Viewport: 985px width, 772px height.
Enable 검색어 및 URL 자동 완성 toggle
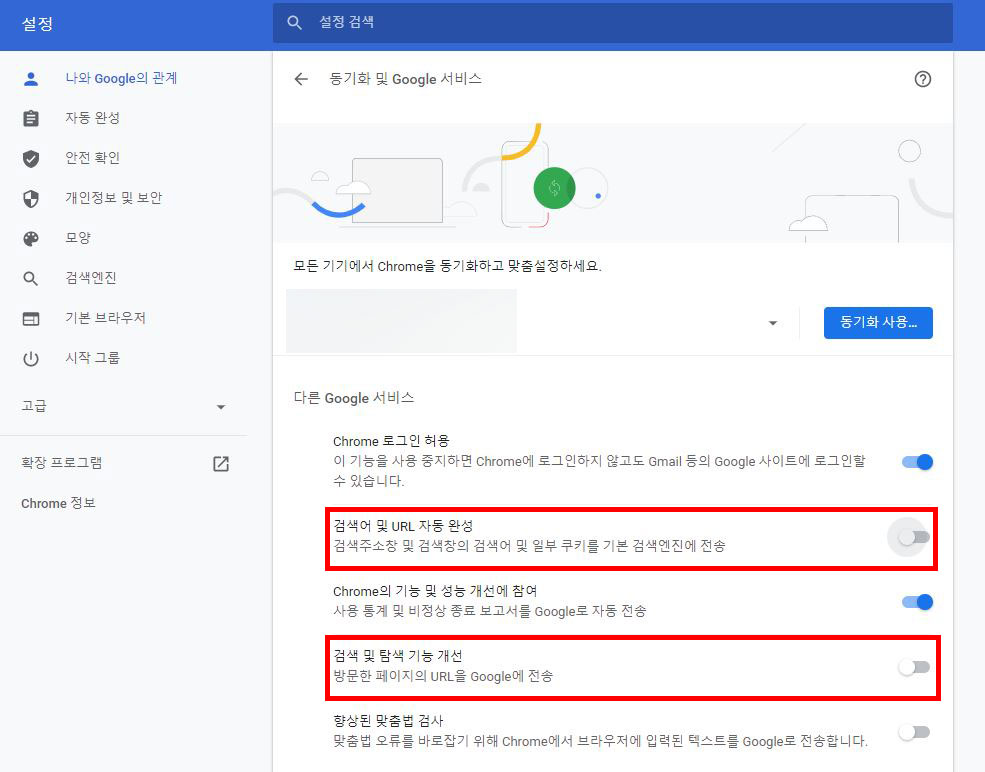click(x=914, y=538)
